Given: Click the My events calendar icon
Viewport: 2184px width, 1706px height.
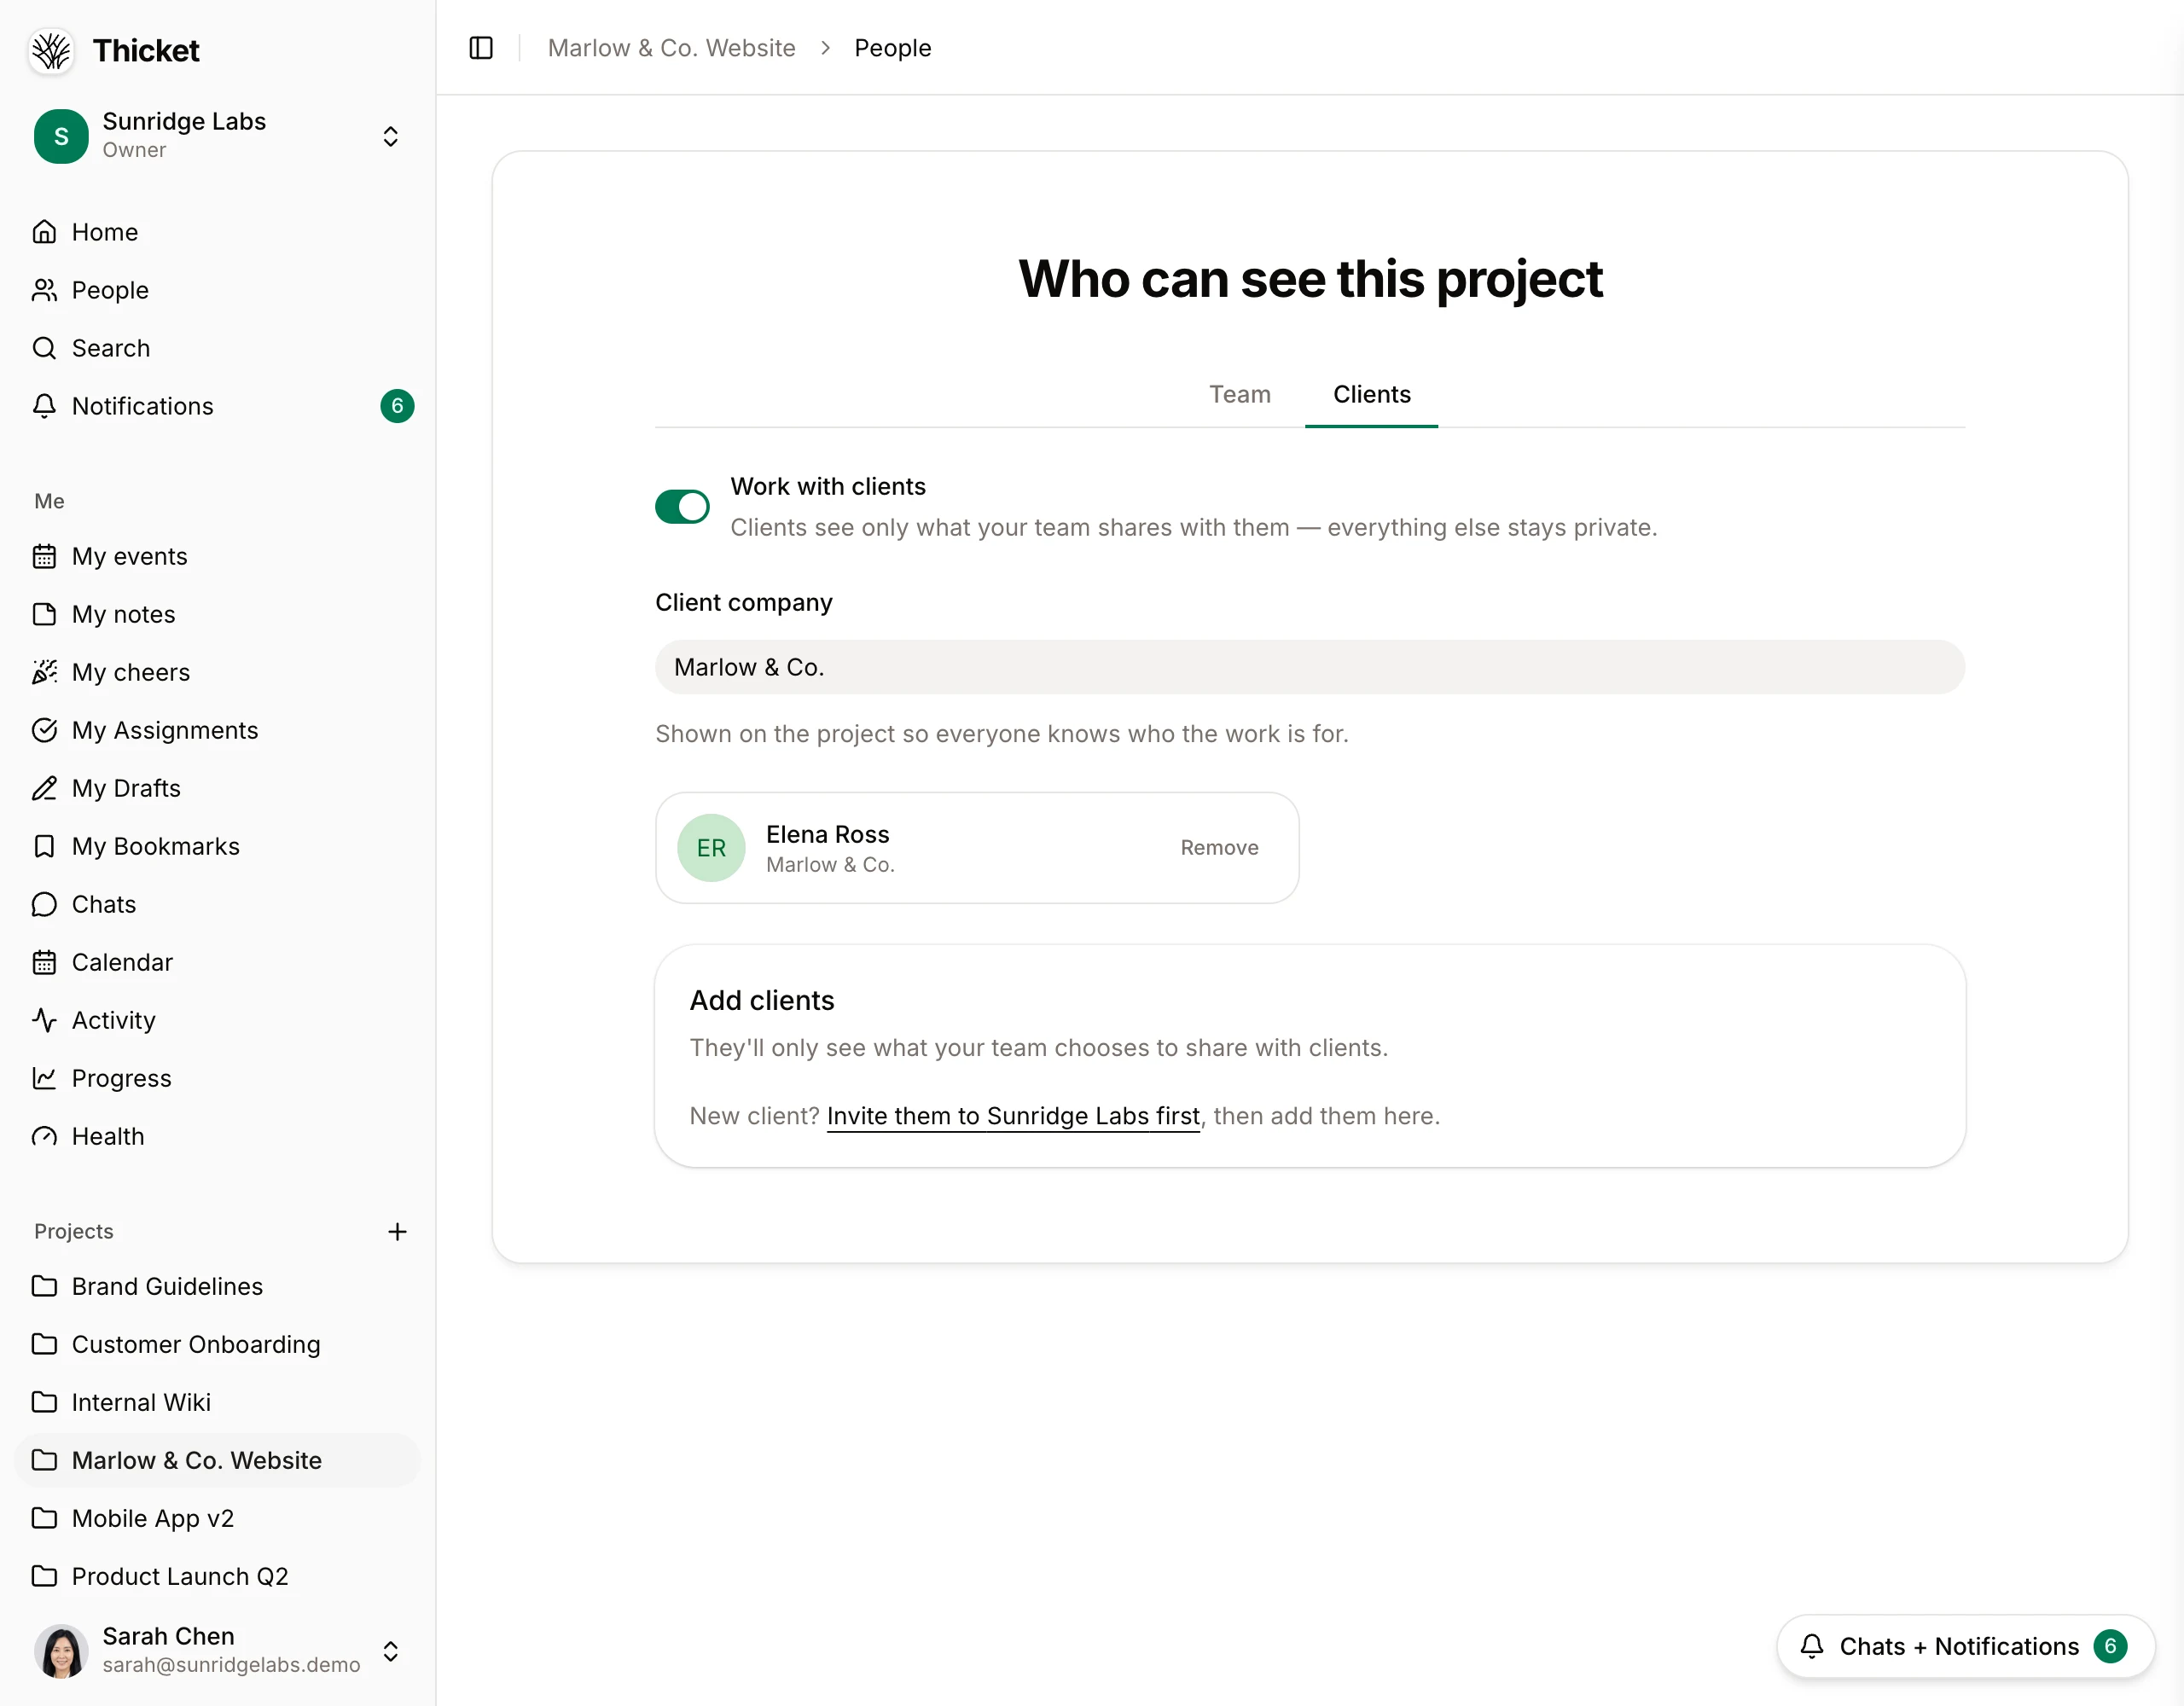Looking at the screenshot, I should pos(44,556).
